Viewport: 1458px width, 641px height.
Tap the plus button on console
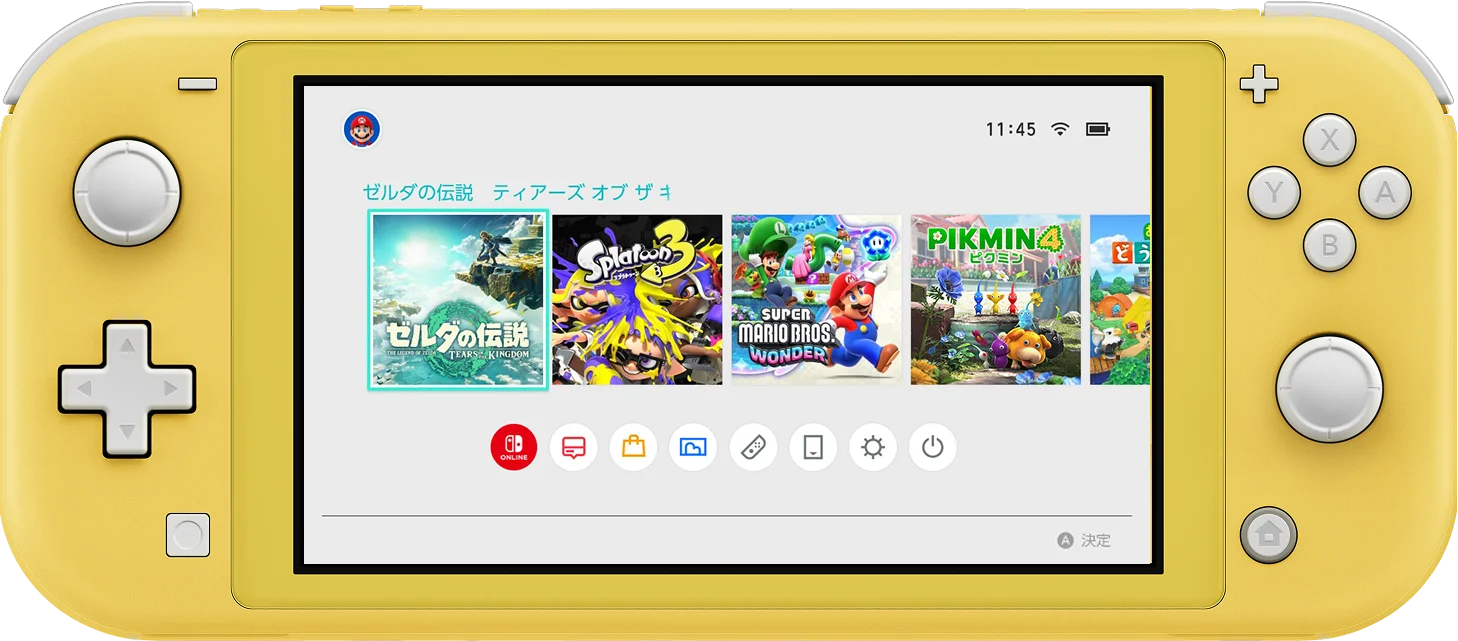1259,84
